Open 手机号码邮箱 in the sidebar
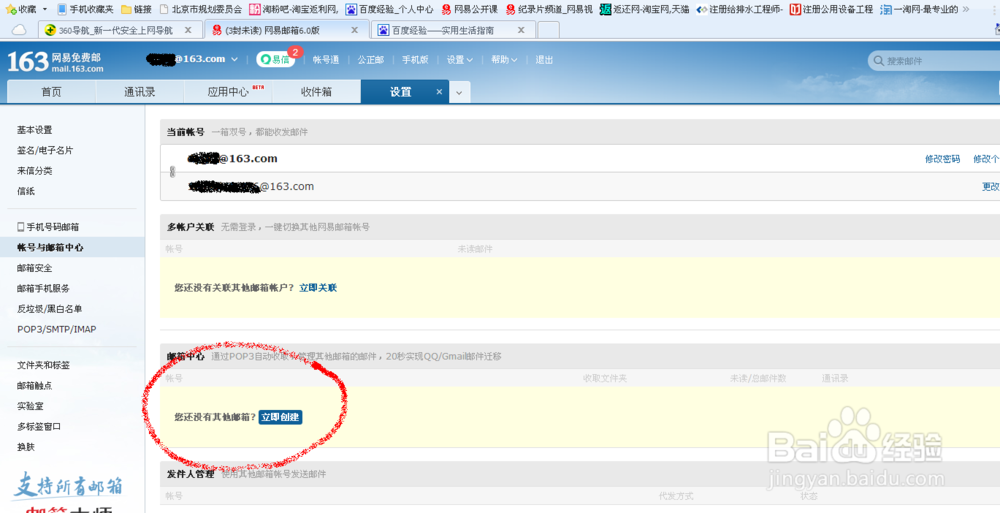Viewport: 1000px width, 513px height. point(48,227)
